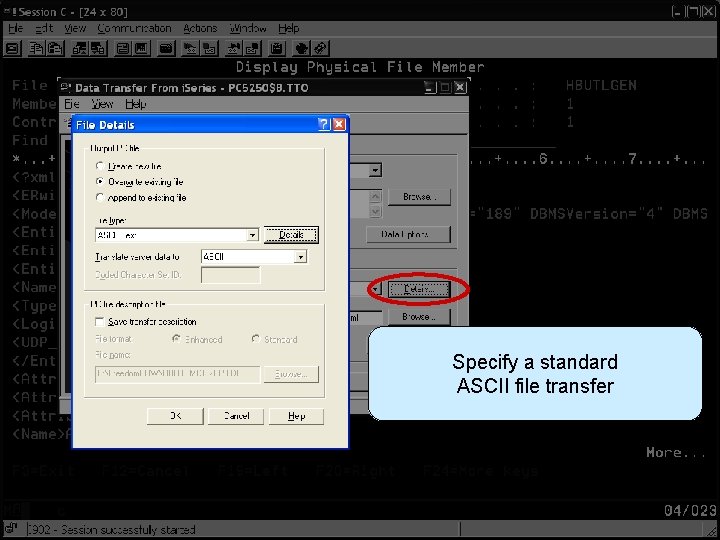
Task: Click PC file name field in Data Transfer
Action: 366,317
